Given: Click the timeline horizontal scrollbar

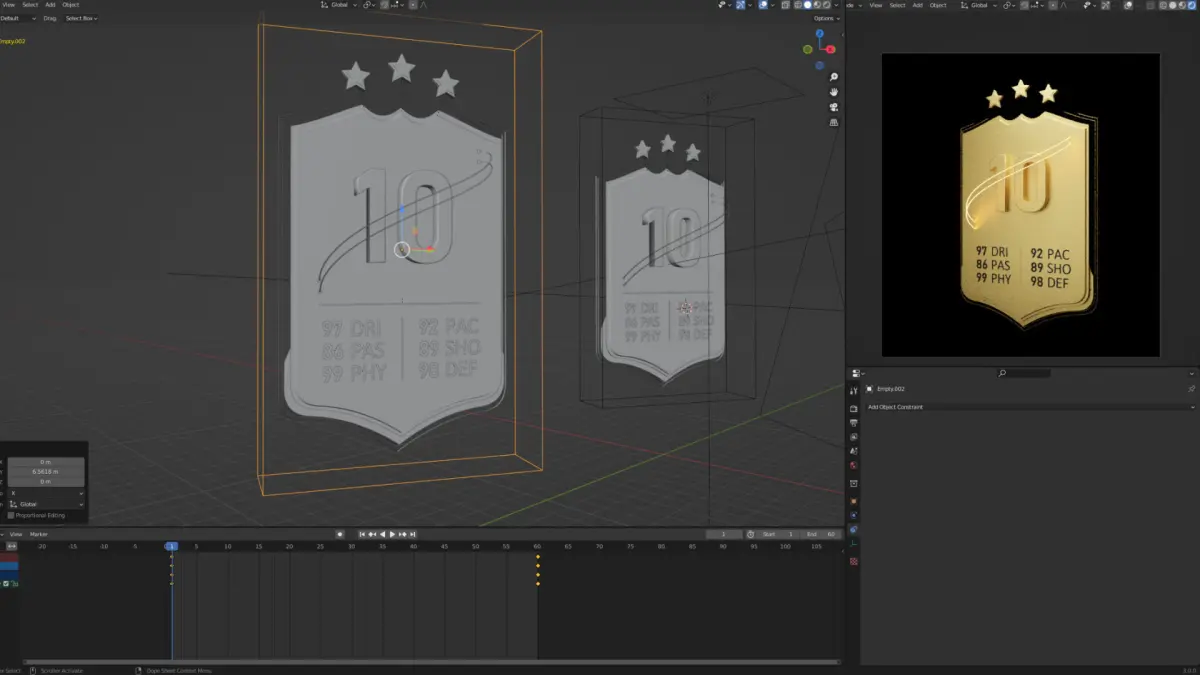Looking at the screenshot, I should (x=430, y=662).
